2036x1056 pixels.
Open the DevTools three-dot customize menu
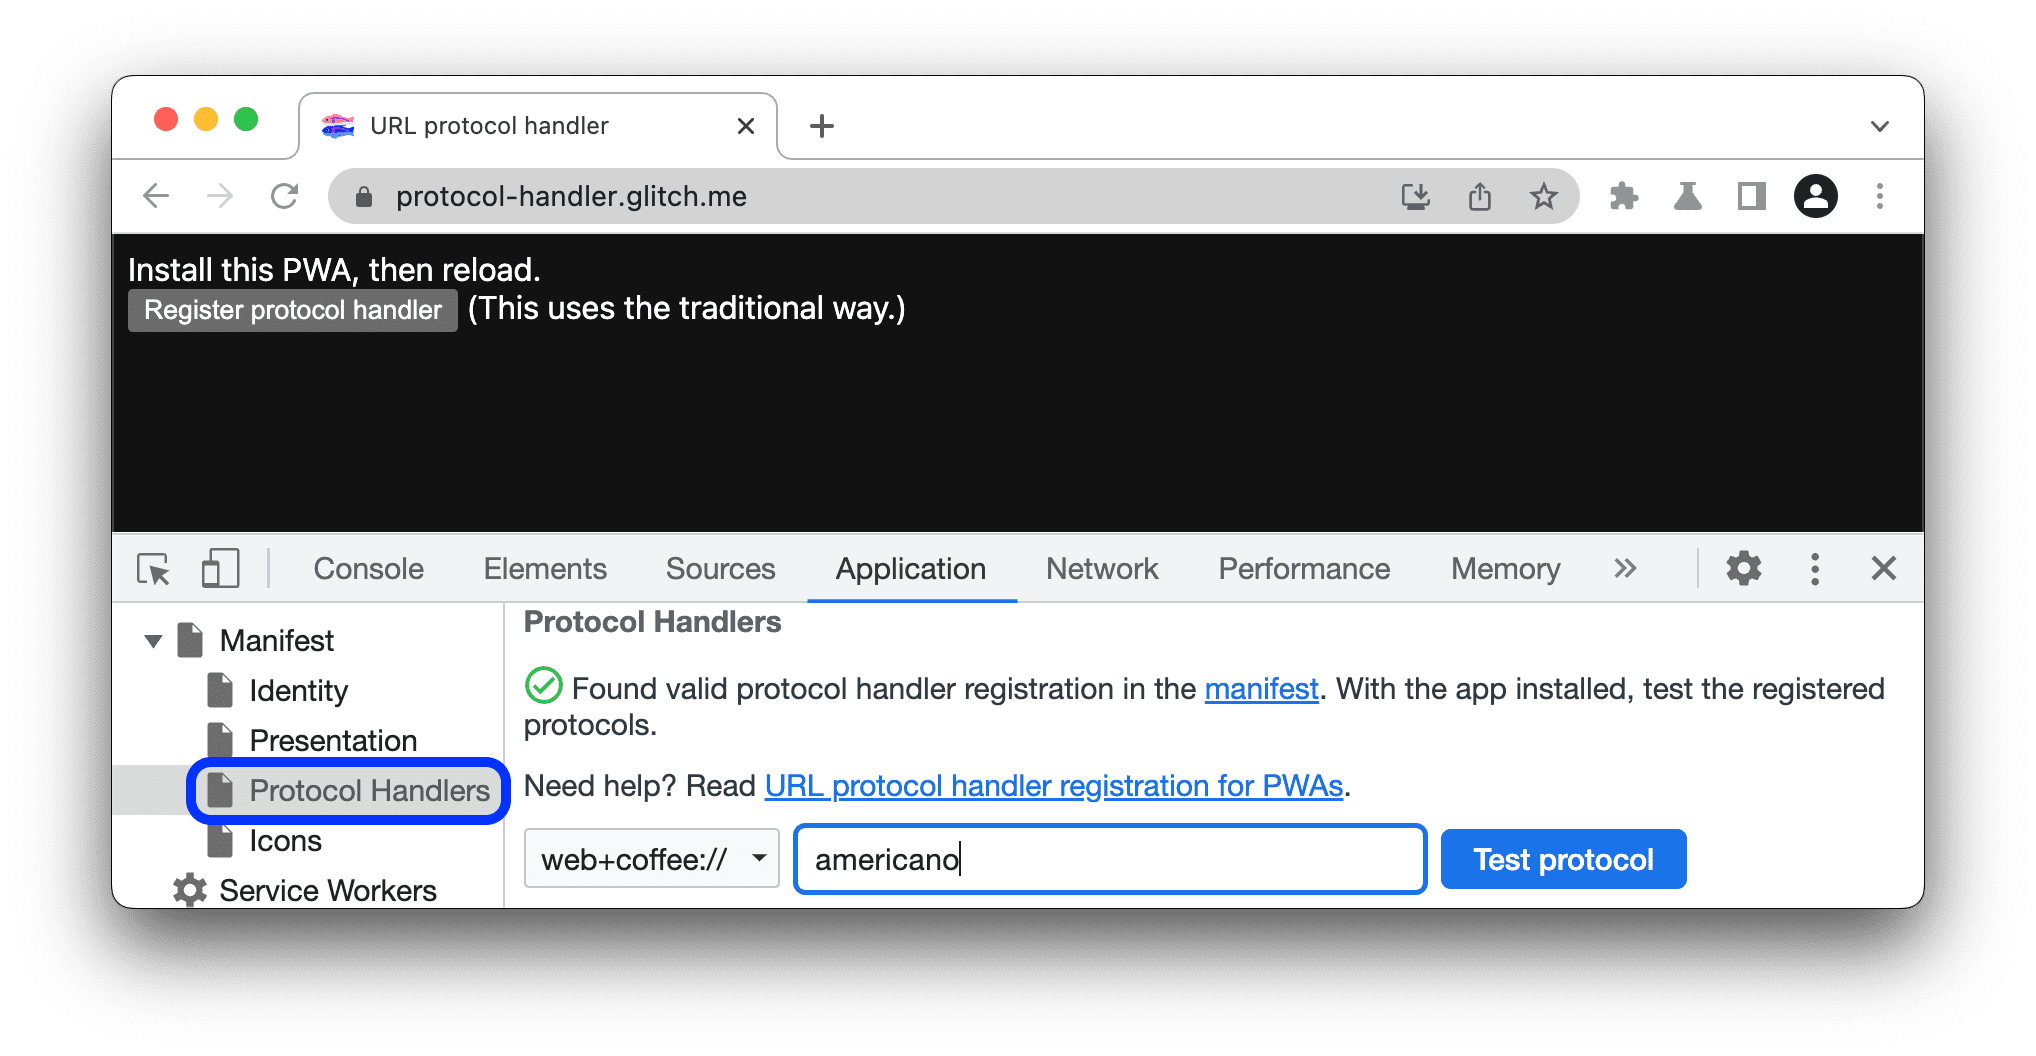pos(1814,568)
